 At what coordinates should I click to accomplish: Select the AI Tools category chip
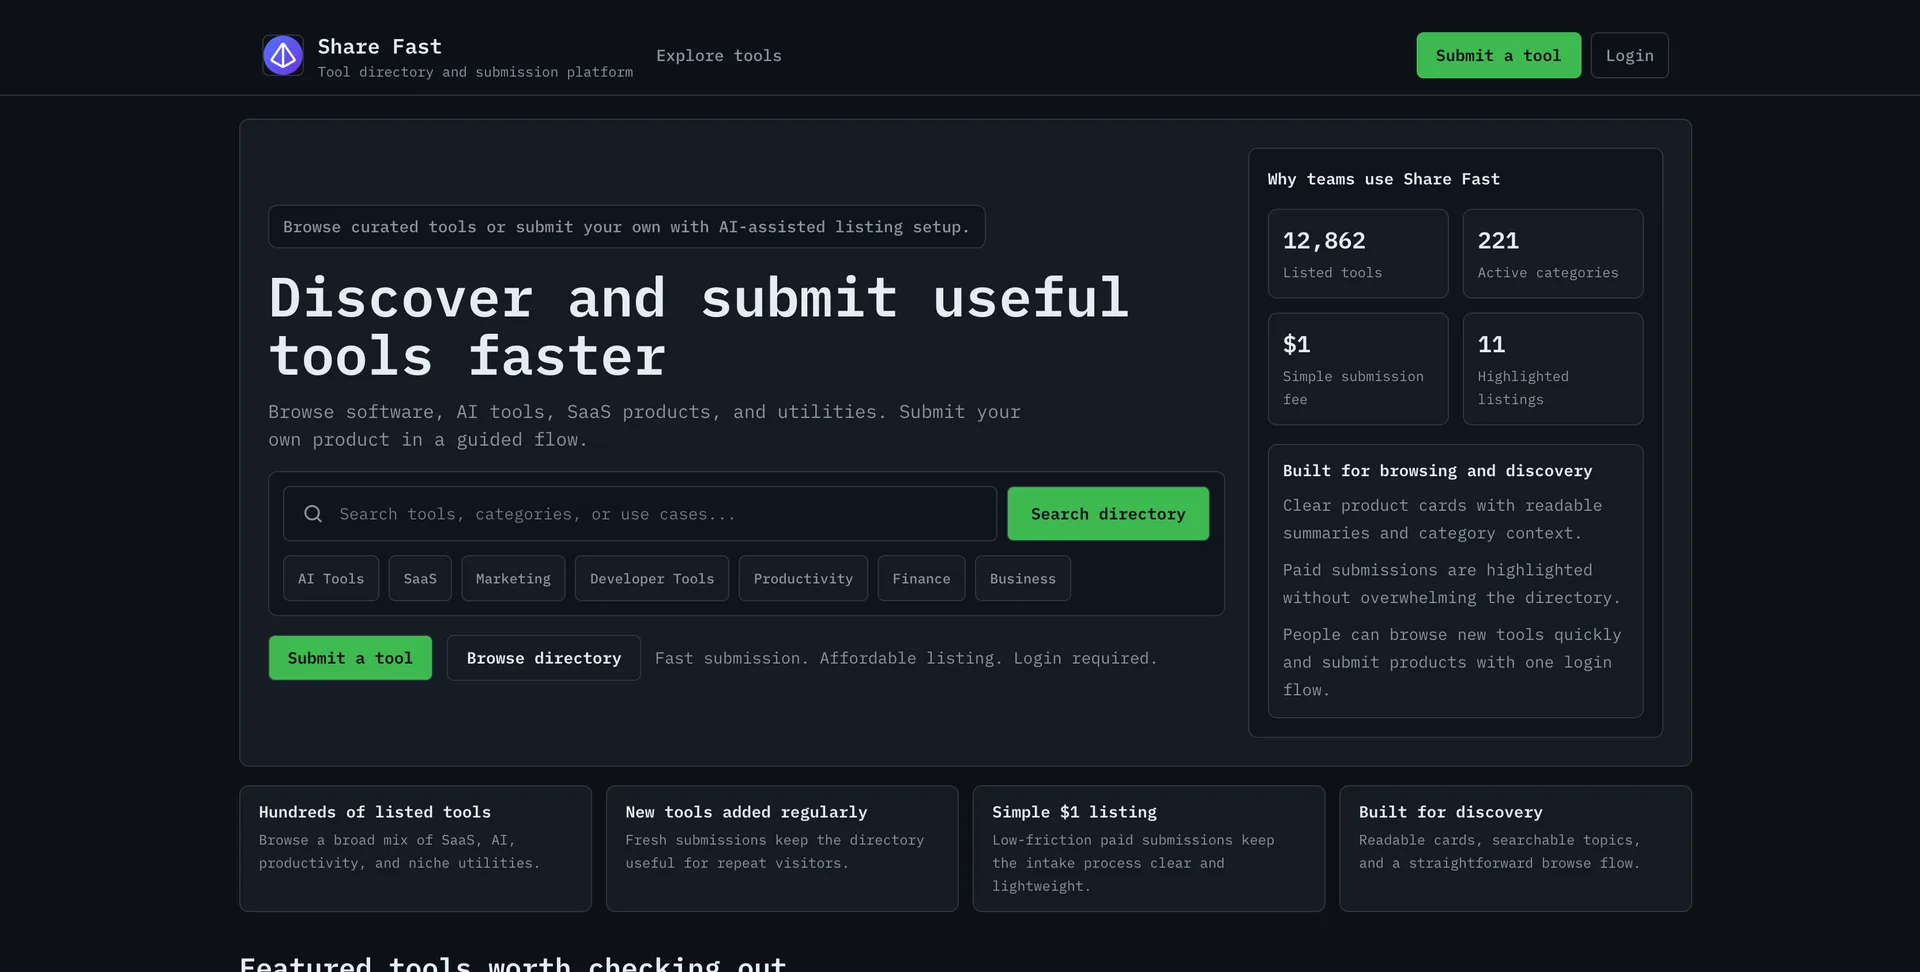(x=331, y=579)
